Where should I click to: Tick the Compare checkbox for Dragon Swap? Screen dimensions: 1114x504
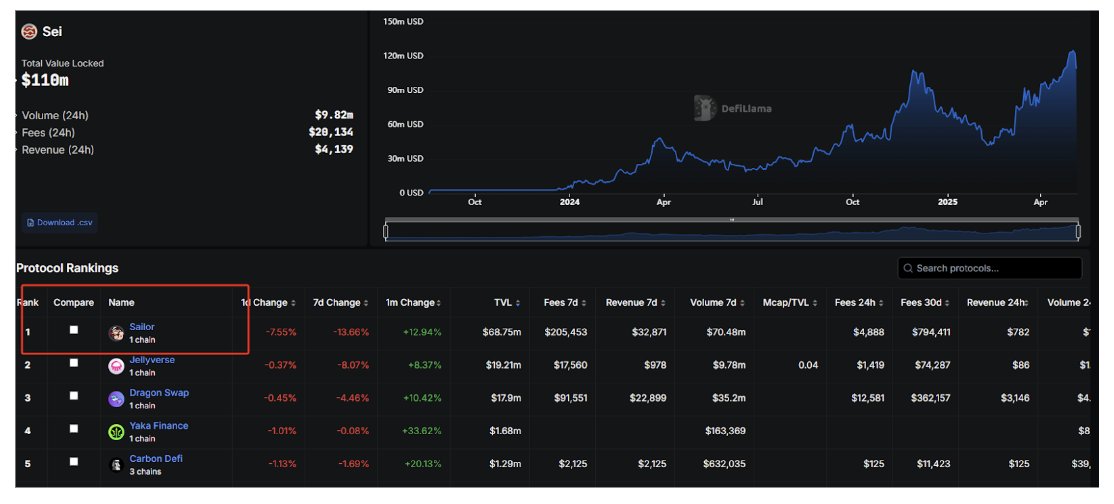tap(74, 396)
